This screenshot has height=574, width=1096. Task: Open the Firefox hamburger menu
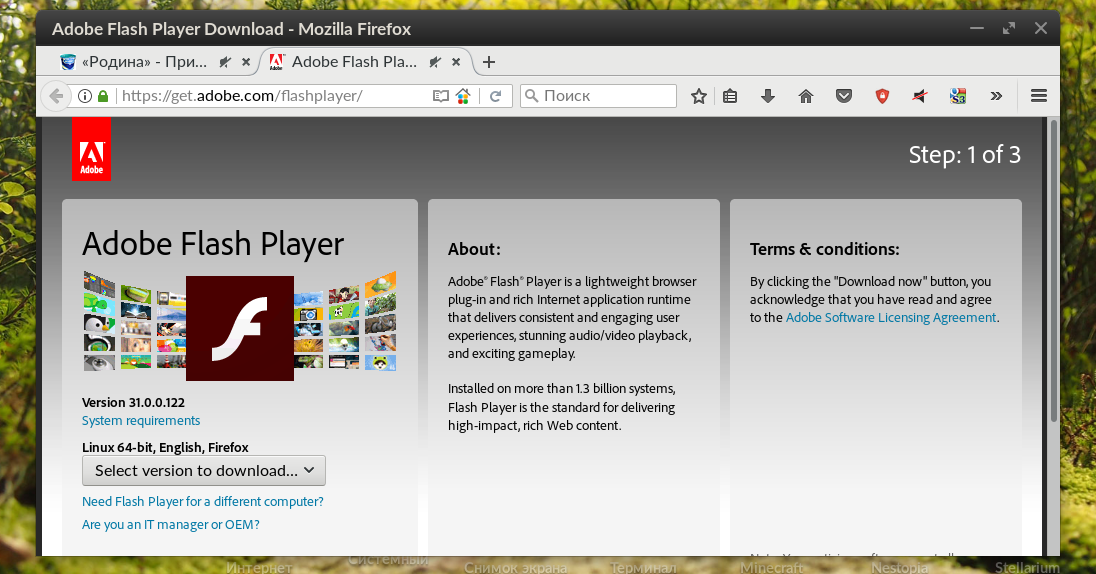(1039, 96)
